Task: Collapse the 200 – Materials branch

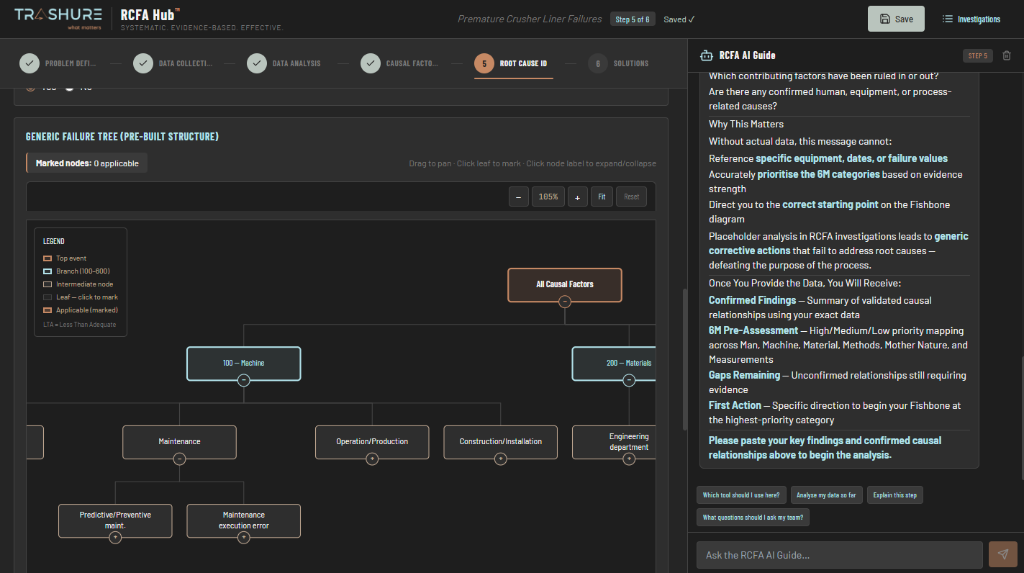Action: coord(629,380)
